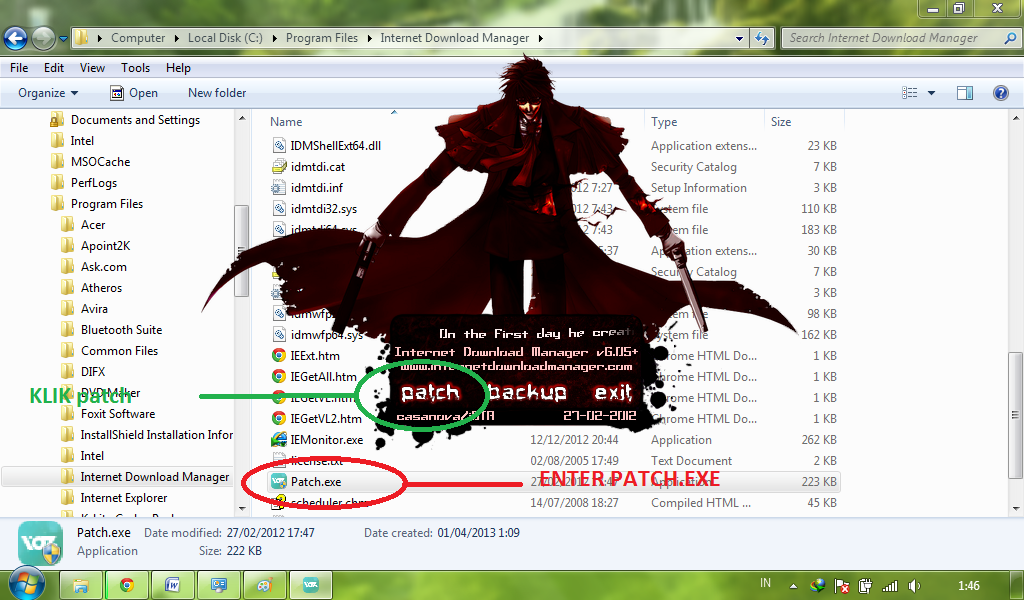This screenshot has height=600, width=1024.
Task: Select the IEGetAll.htm Chrome file icon
Action: (279, 377)
